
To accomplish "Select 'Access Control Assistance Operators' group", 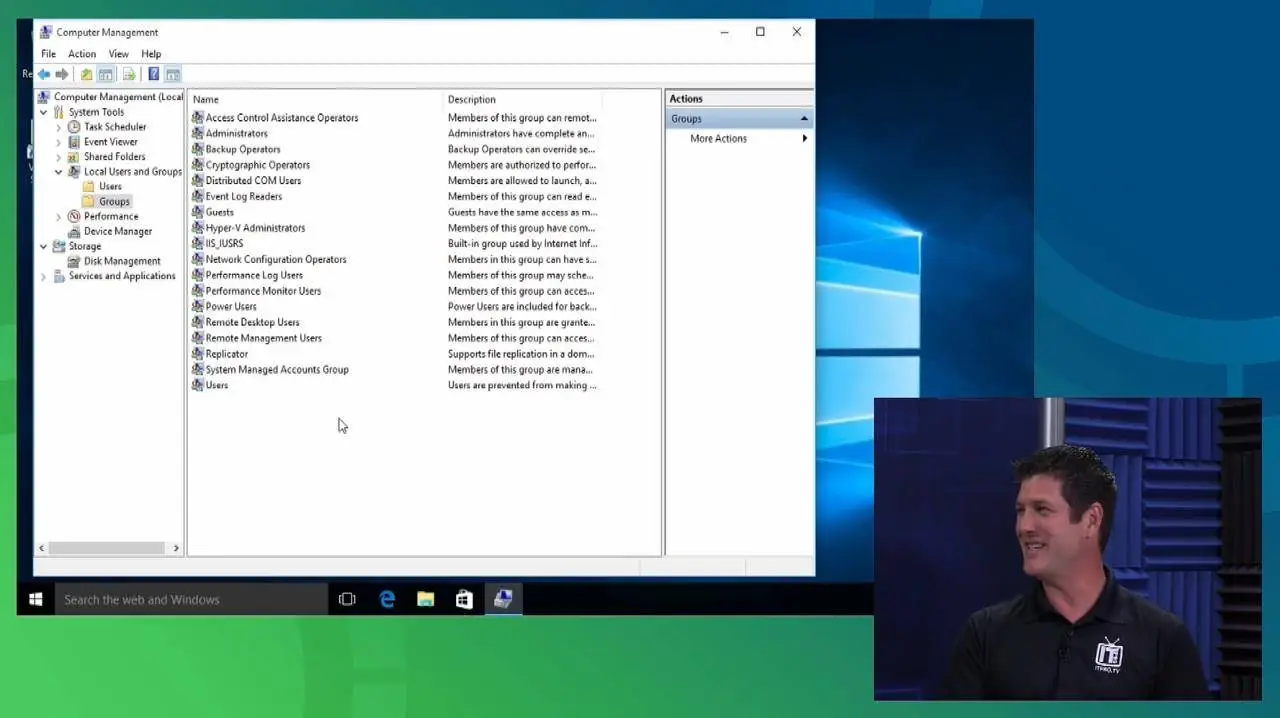I will click(281, 118).
